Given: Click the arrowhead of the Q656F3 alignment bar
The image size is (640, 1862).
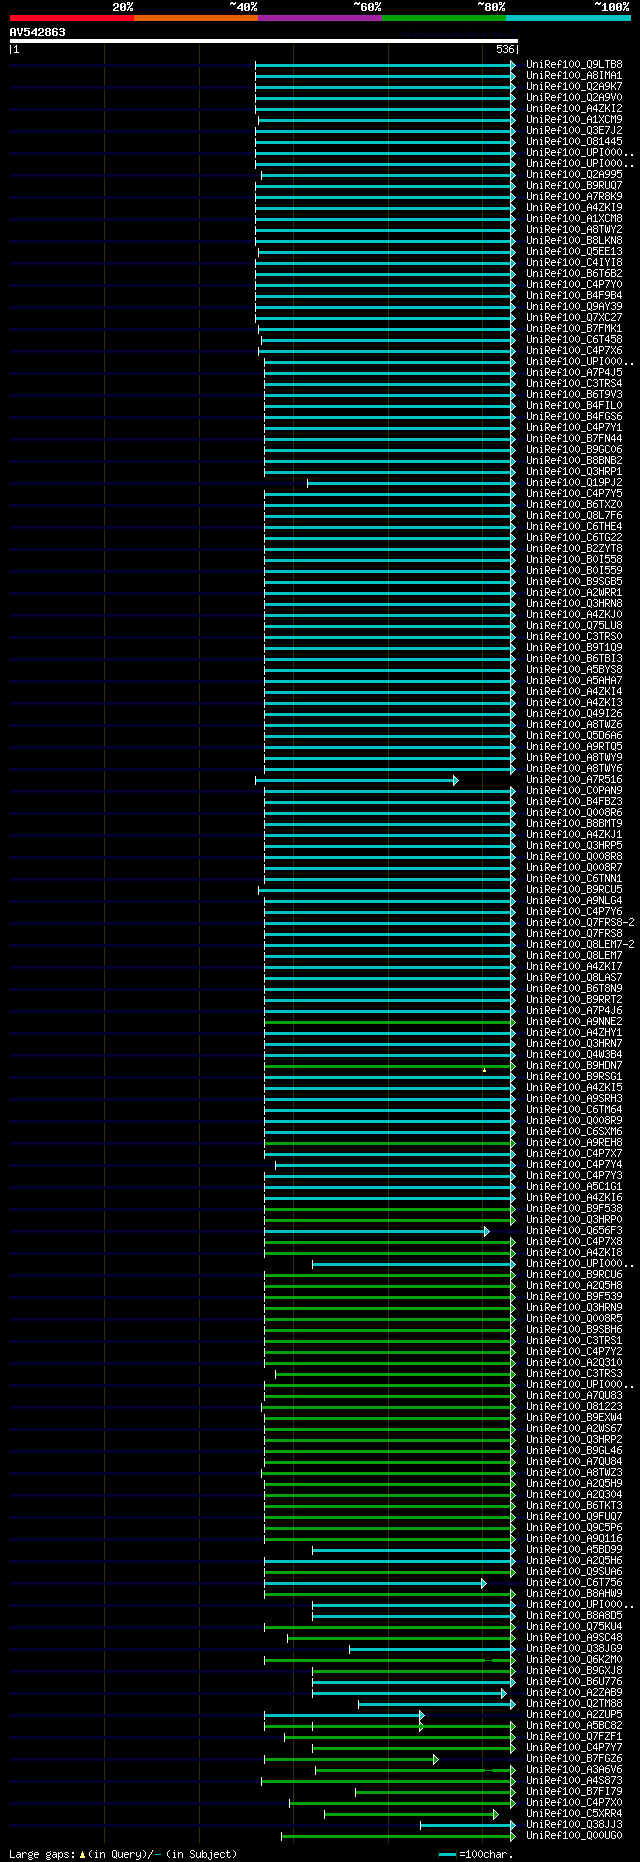Looking at the screenshot, I should (487, 1231).
